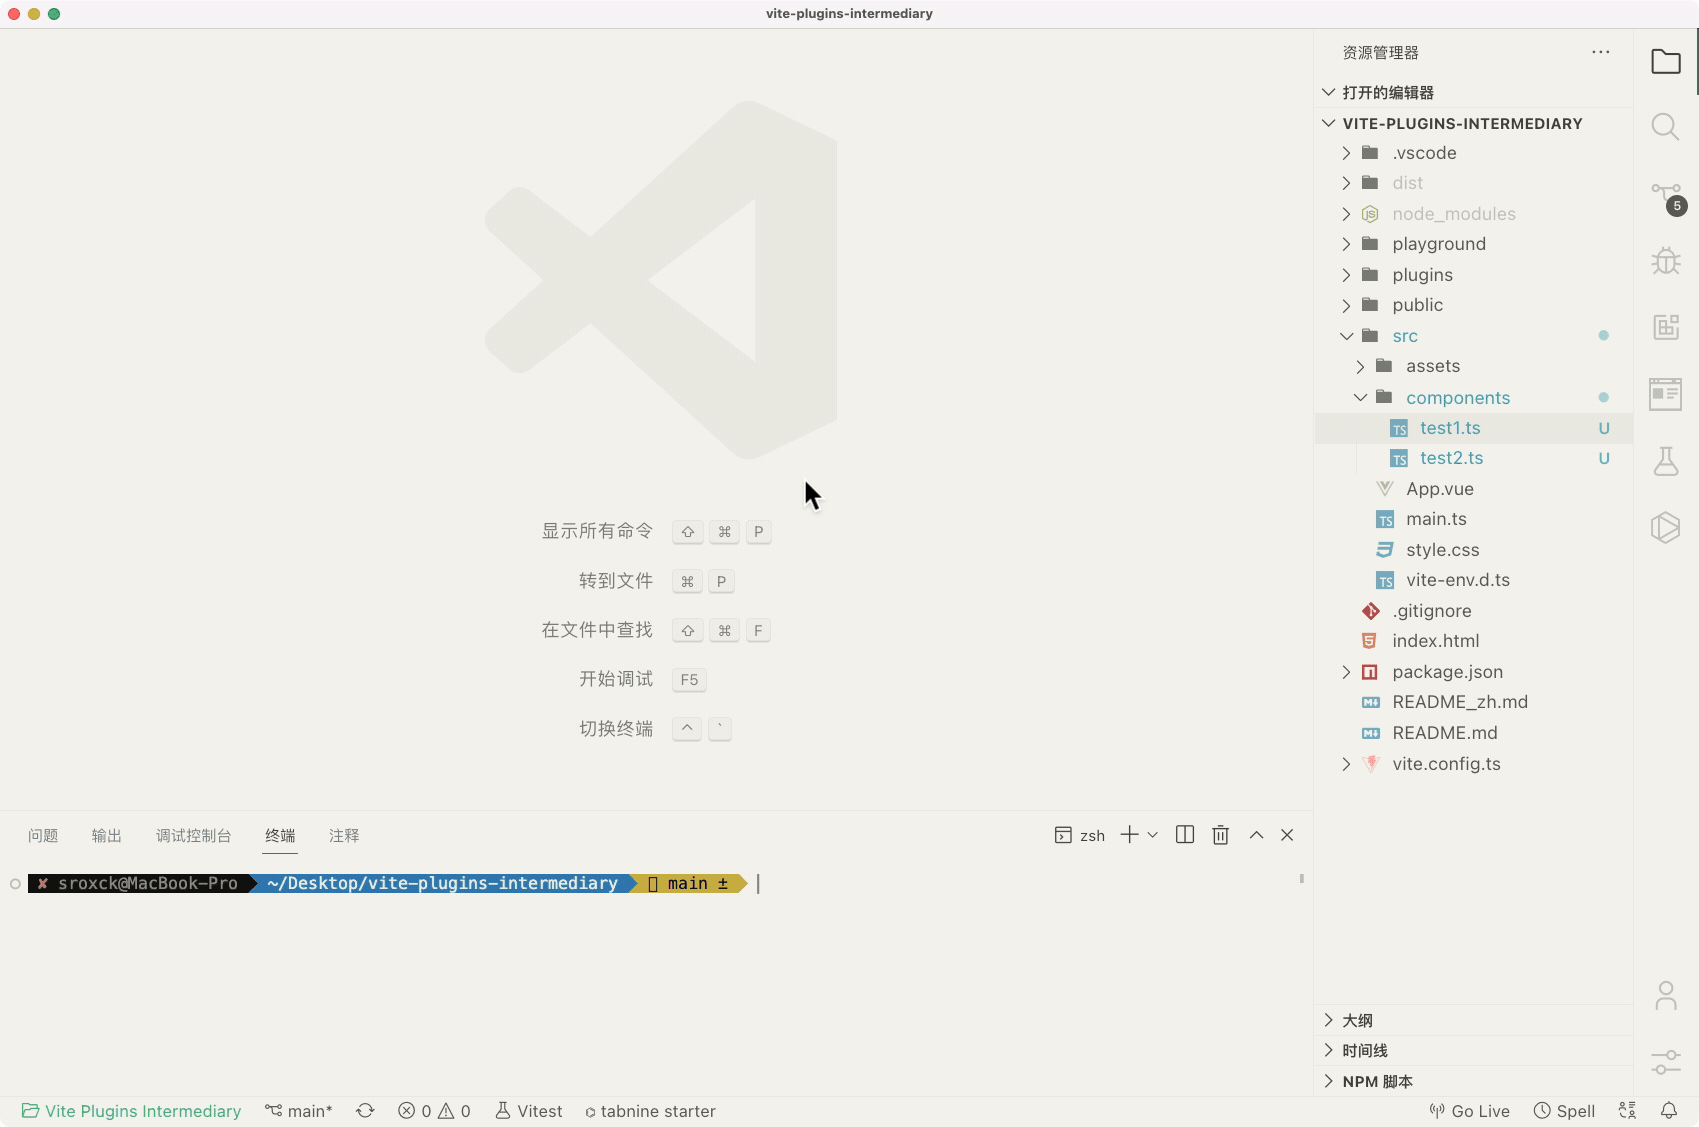The image size is (1699, 1127).
Task: Select the 终端 panel tab
Action: coord(280,835)
